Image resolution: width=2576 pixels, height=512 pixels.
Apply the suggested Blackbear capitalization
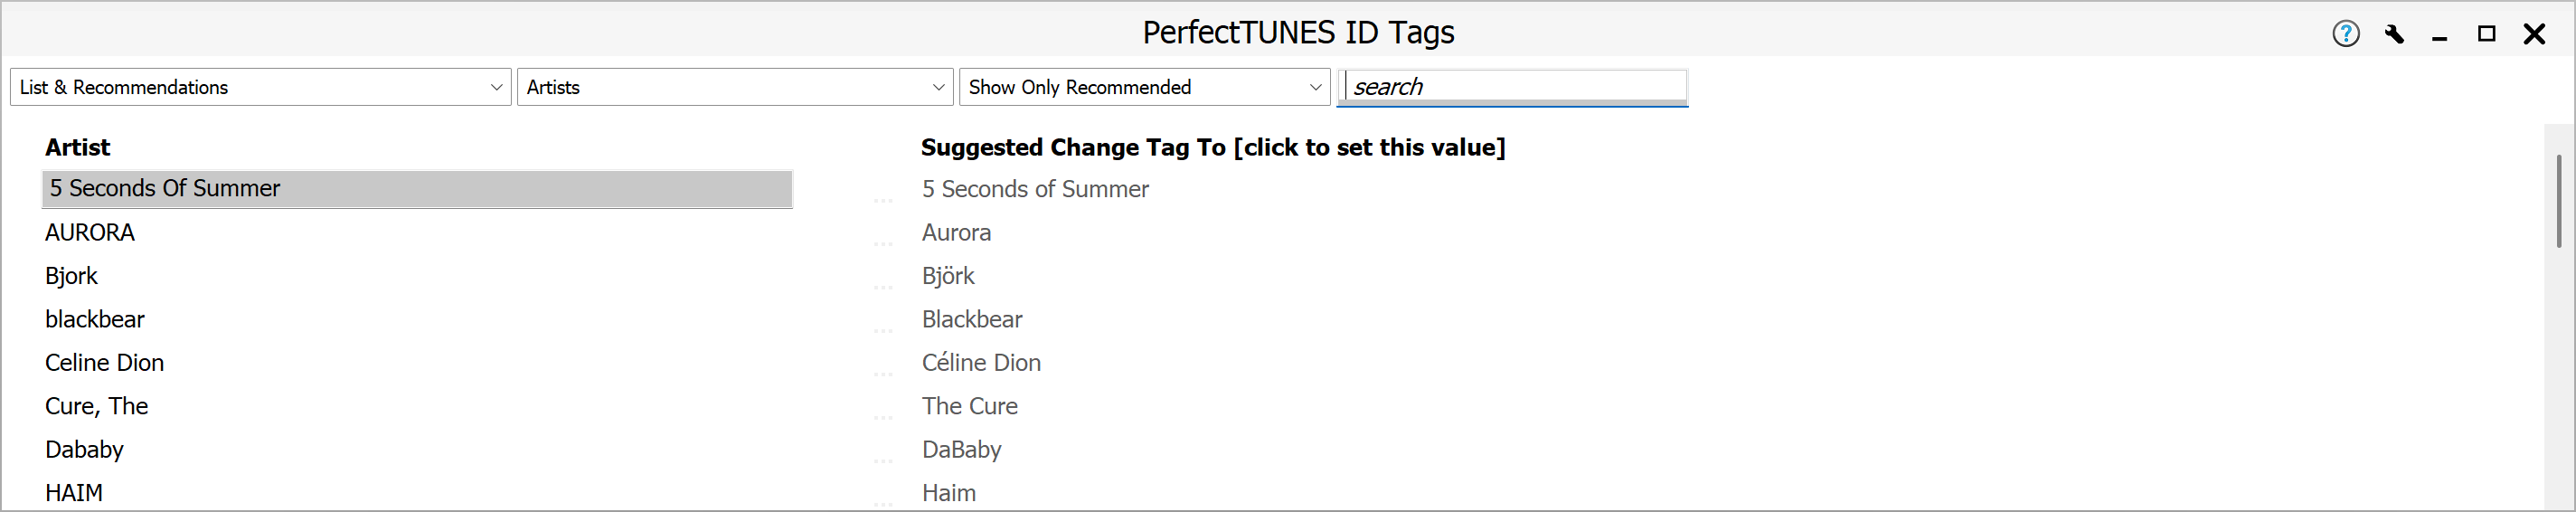point(971,320)
